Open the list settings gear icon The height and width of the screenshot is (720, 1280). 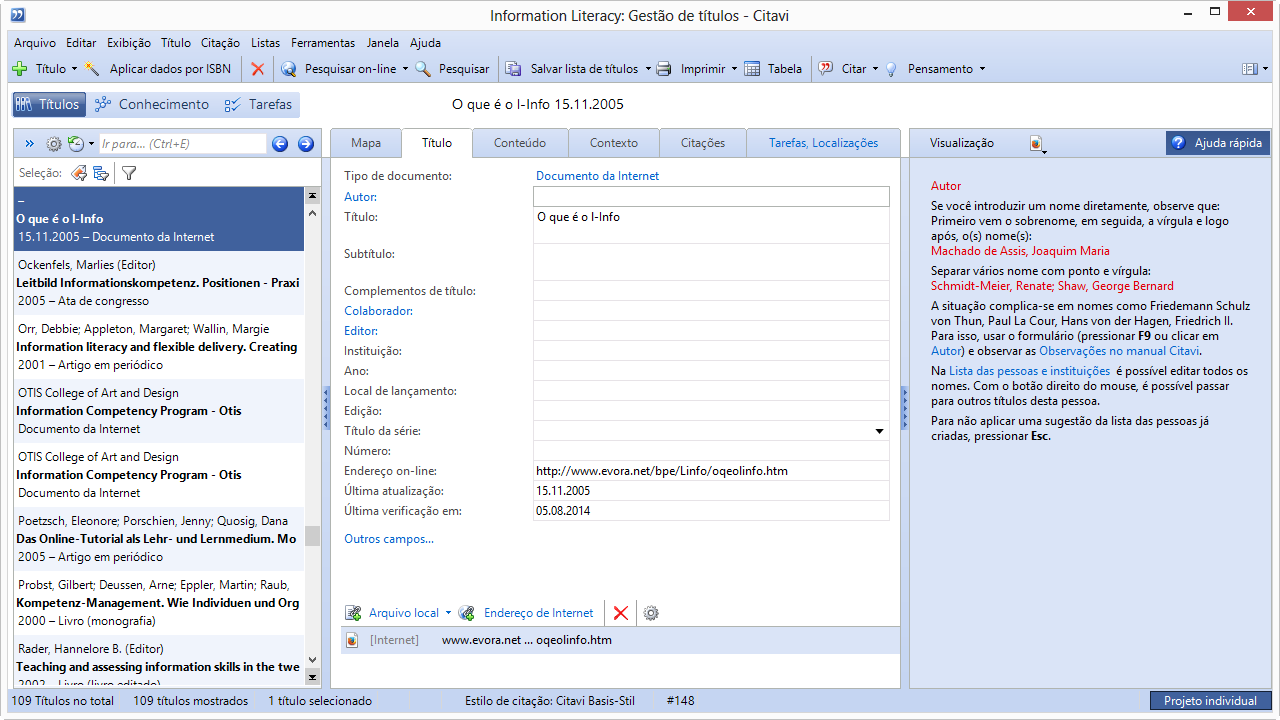click(54, 144)
